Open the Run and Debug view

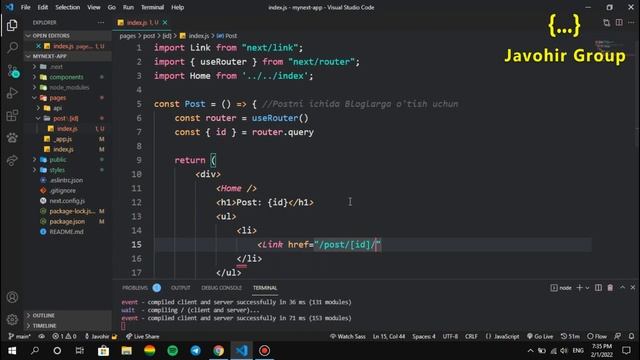tap(12, 93)
